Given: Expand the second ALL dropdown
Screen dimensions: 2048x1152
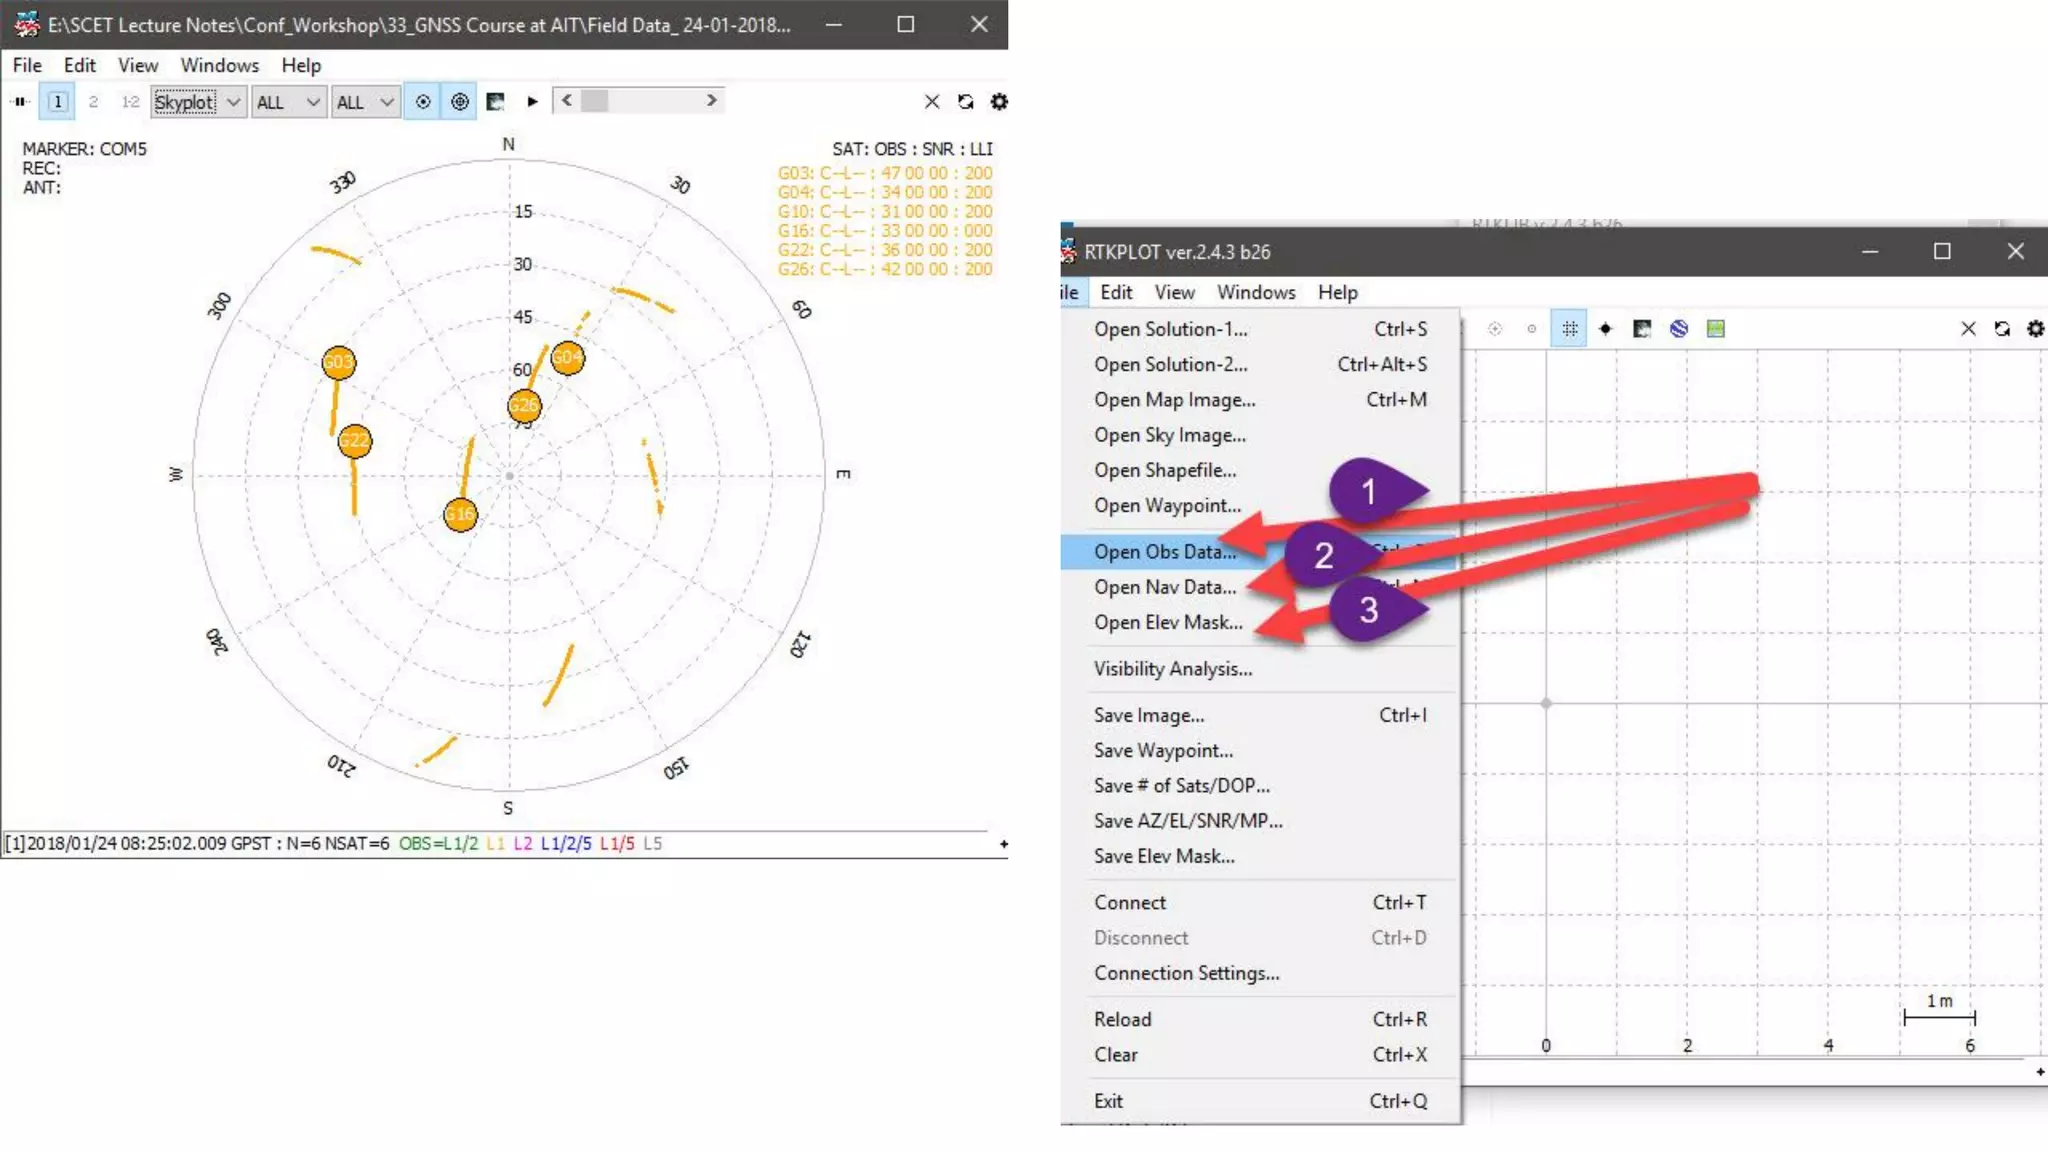Looking at the screenshot, I should coord(365,102).
